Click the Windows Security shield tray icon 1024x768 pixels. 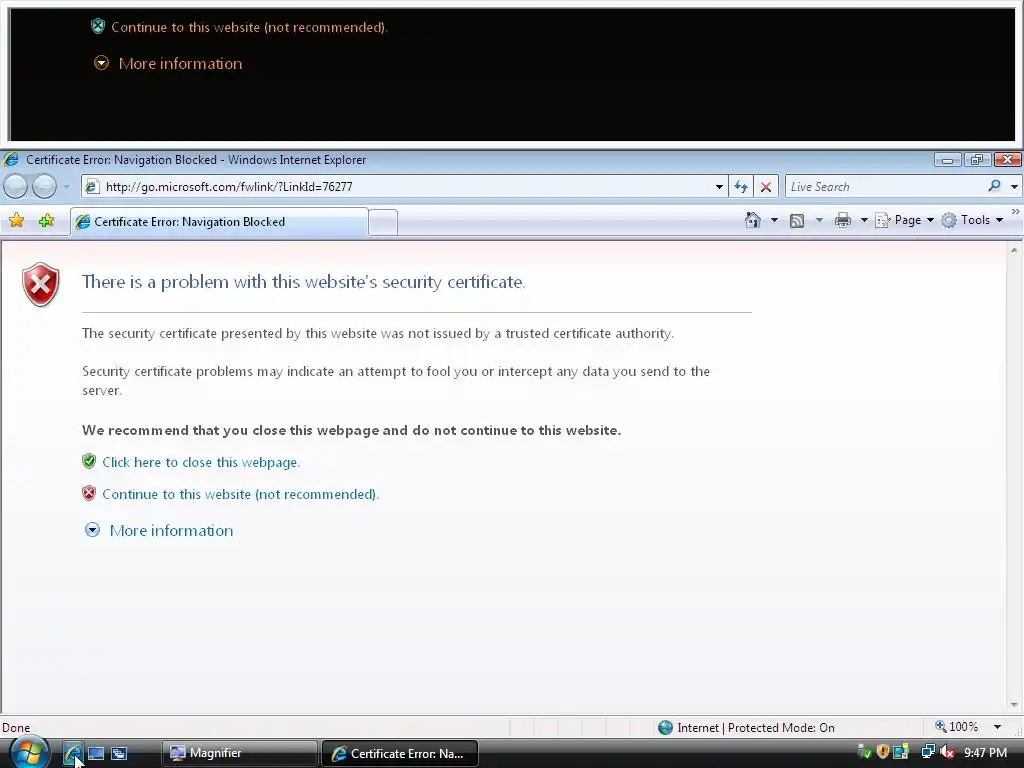883,752
